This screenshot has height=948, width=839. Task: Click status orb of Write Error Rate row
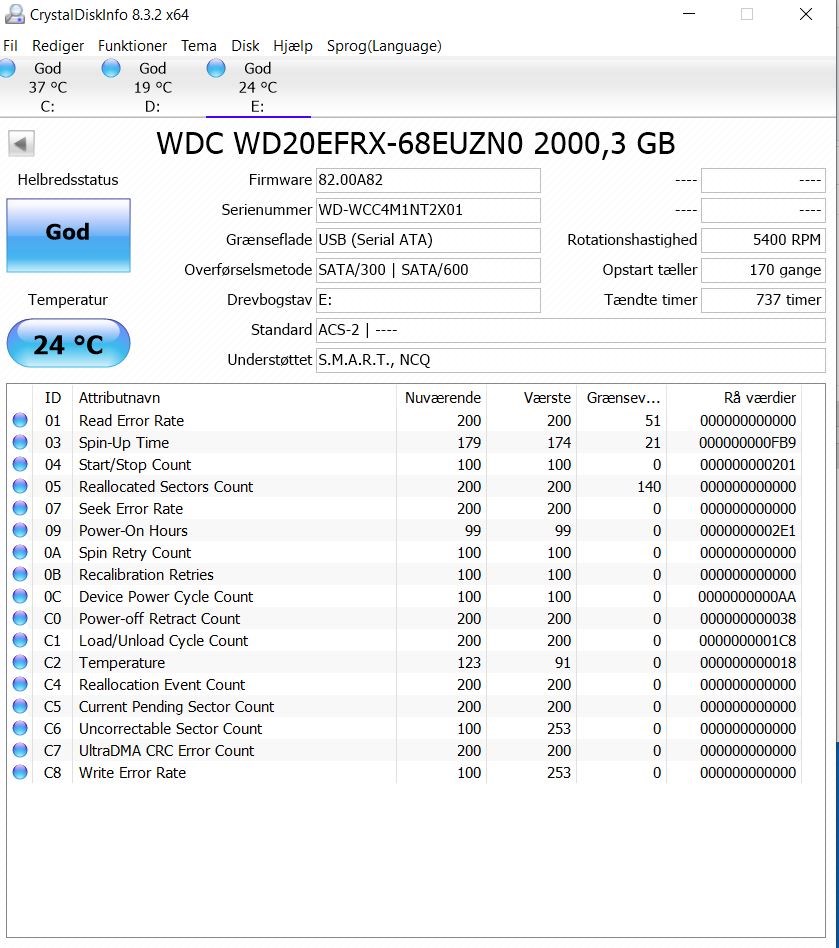[x=20, y=772]
